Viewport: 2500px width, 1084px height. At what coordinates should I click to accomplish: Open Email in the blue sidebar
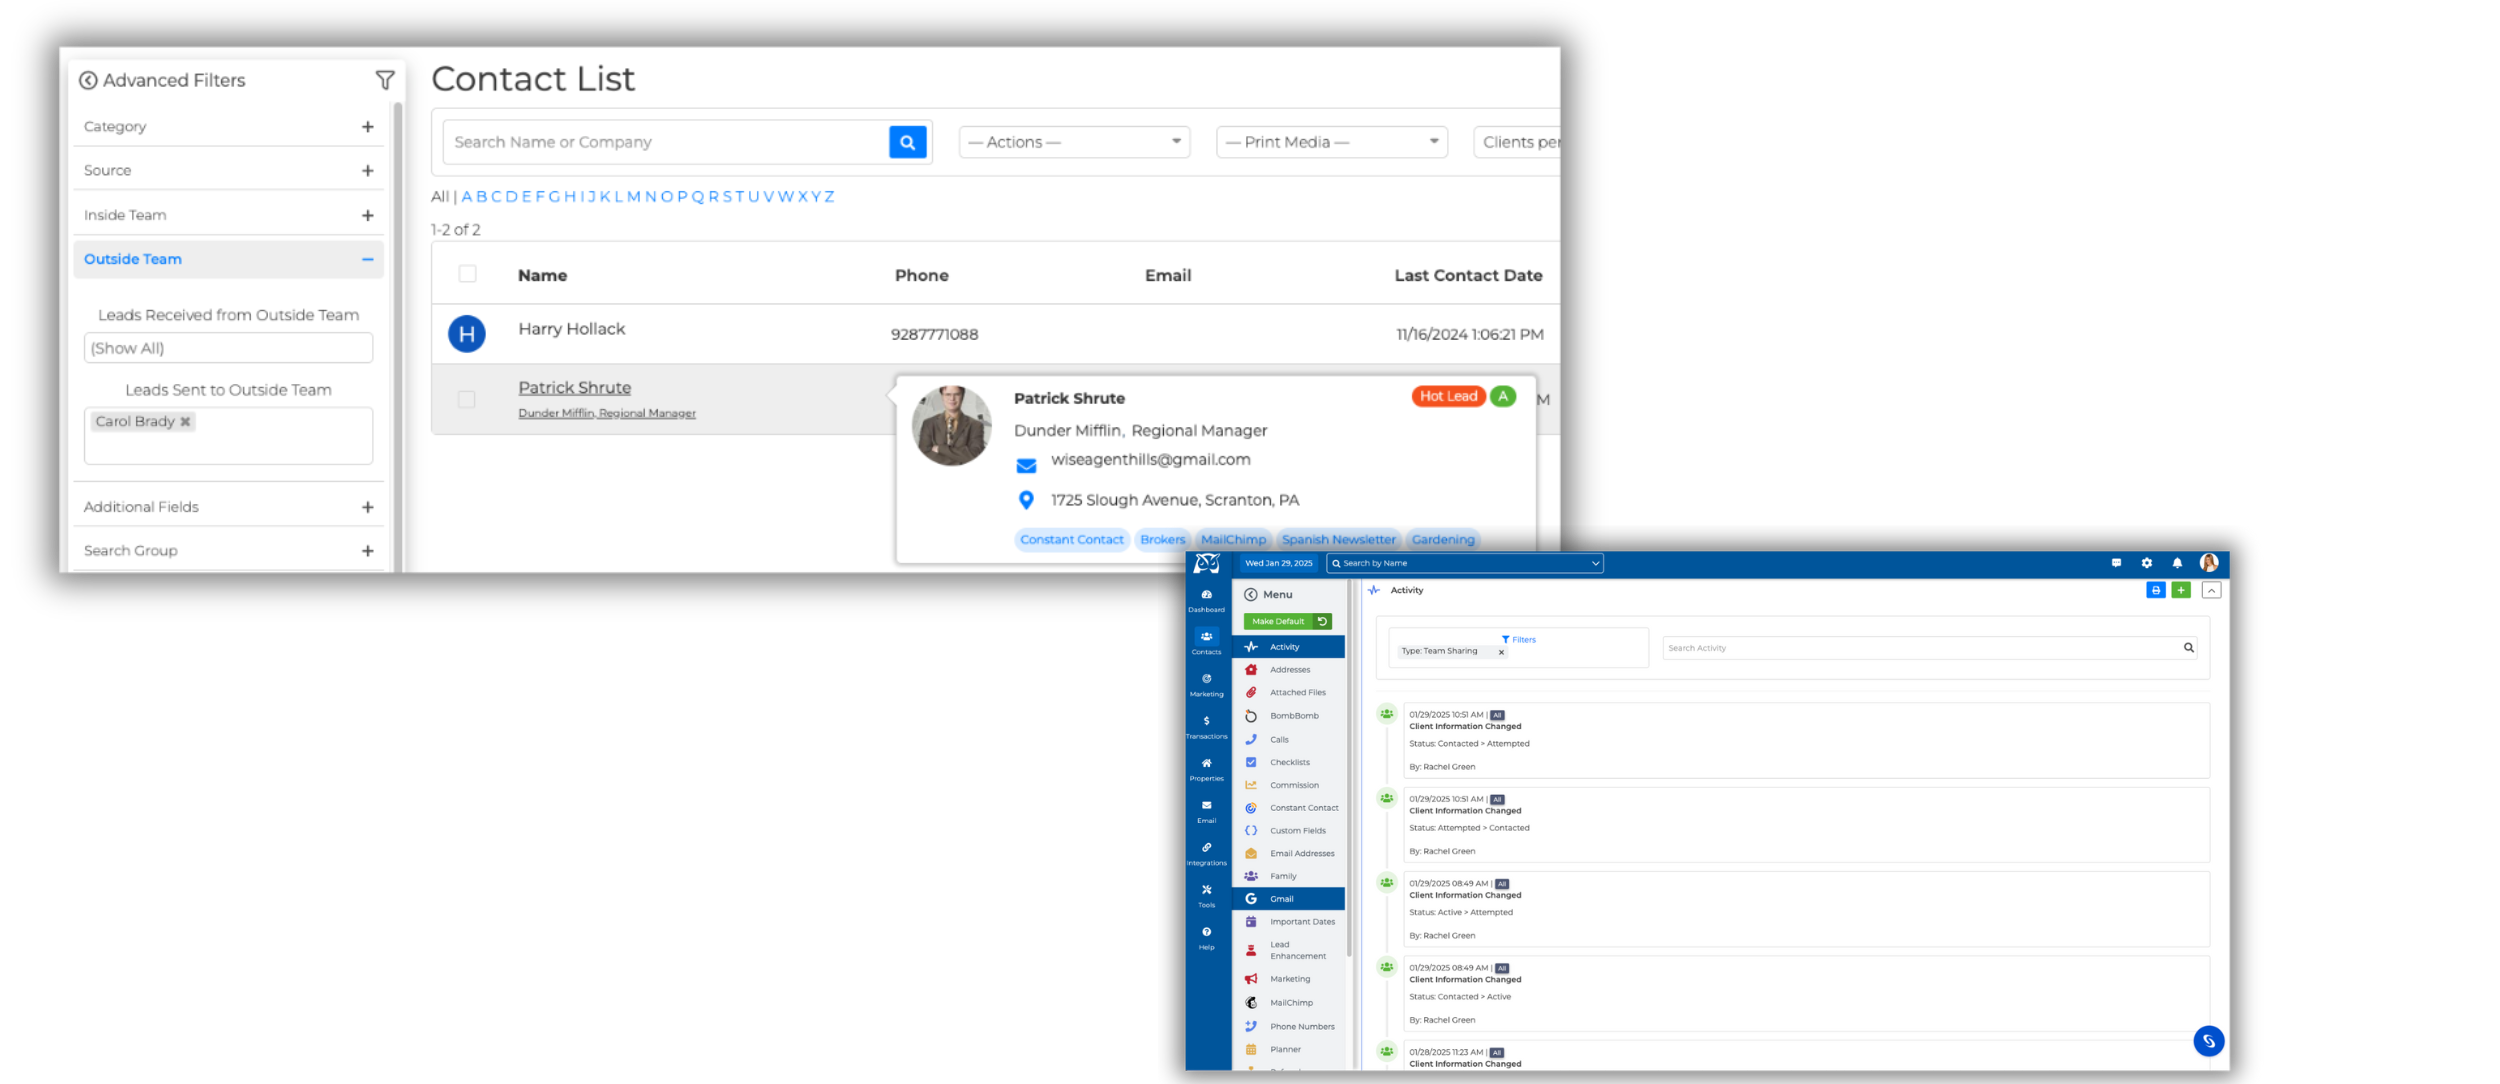point(1207,811)
